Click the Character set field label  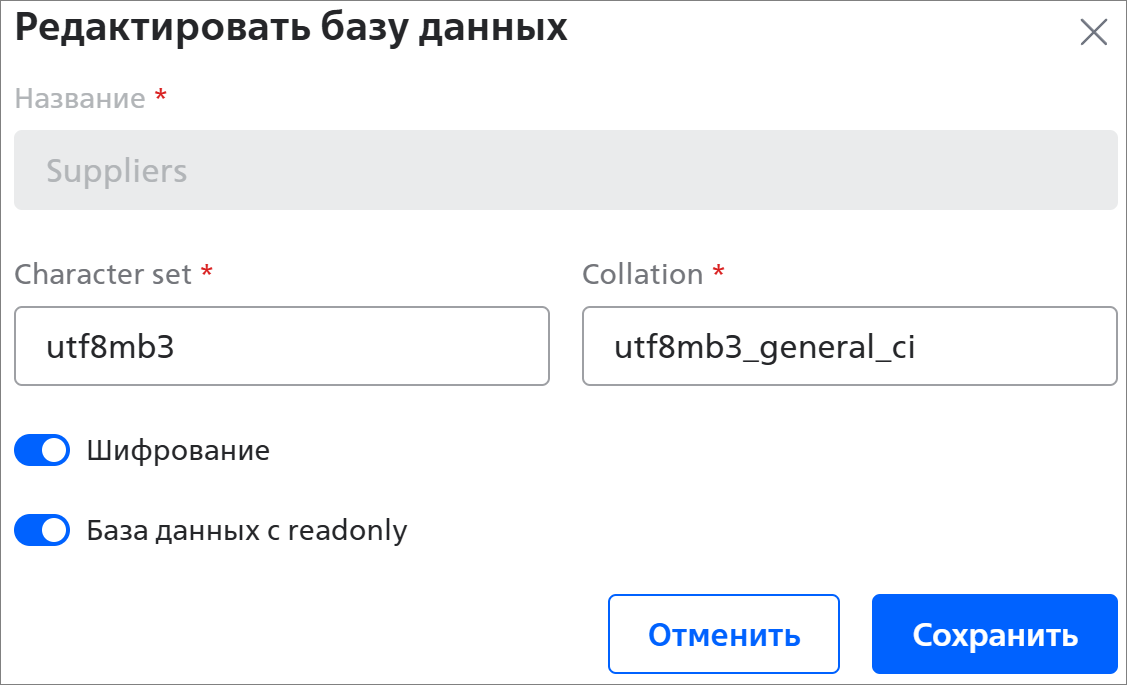(103, 274)
